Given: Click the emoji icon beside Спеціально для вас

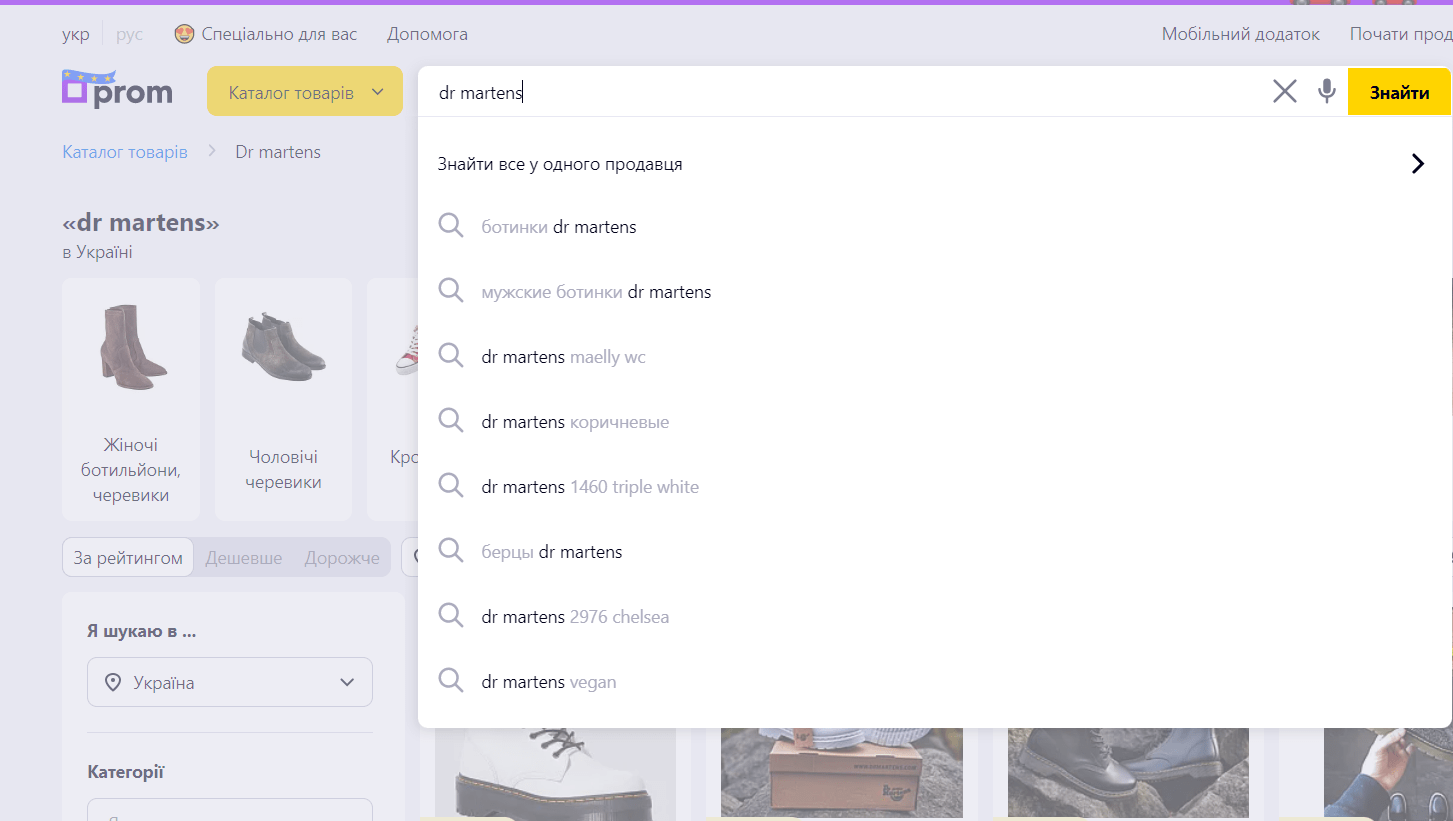Looking at the screenshot, I should [x=183, y=34].
